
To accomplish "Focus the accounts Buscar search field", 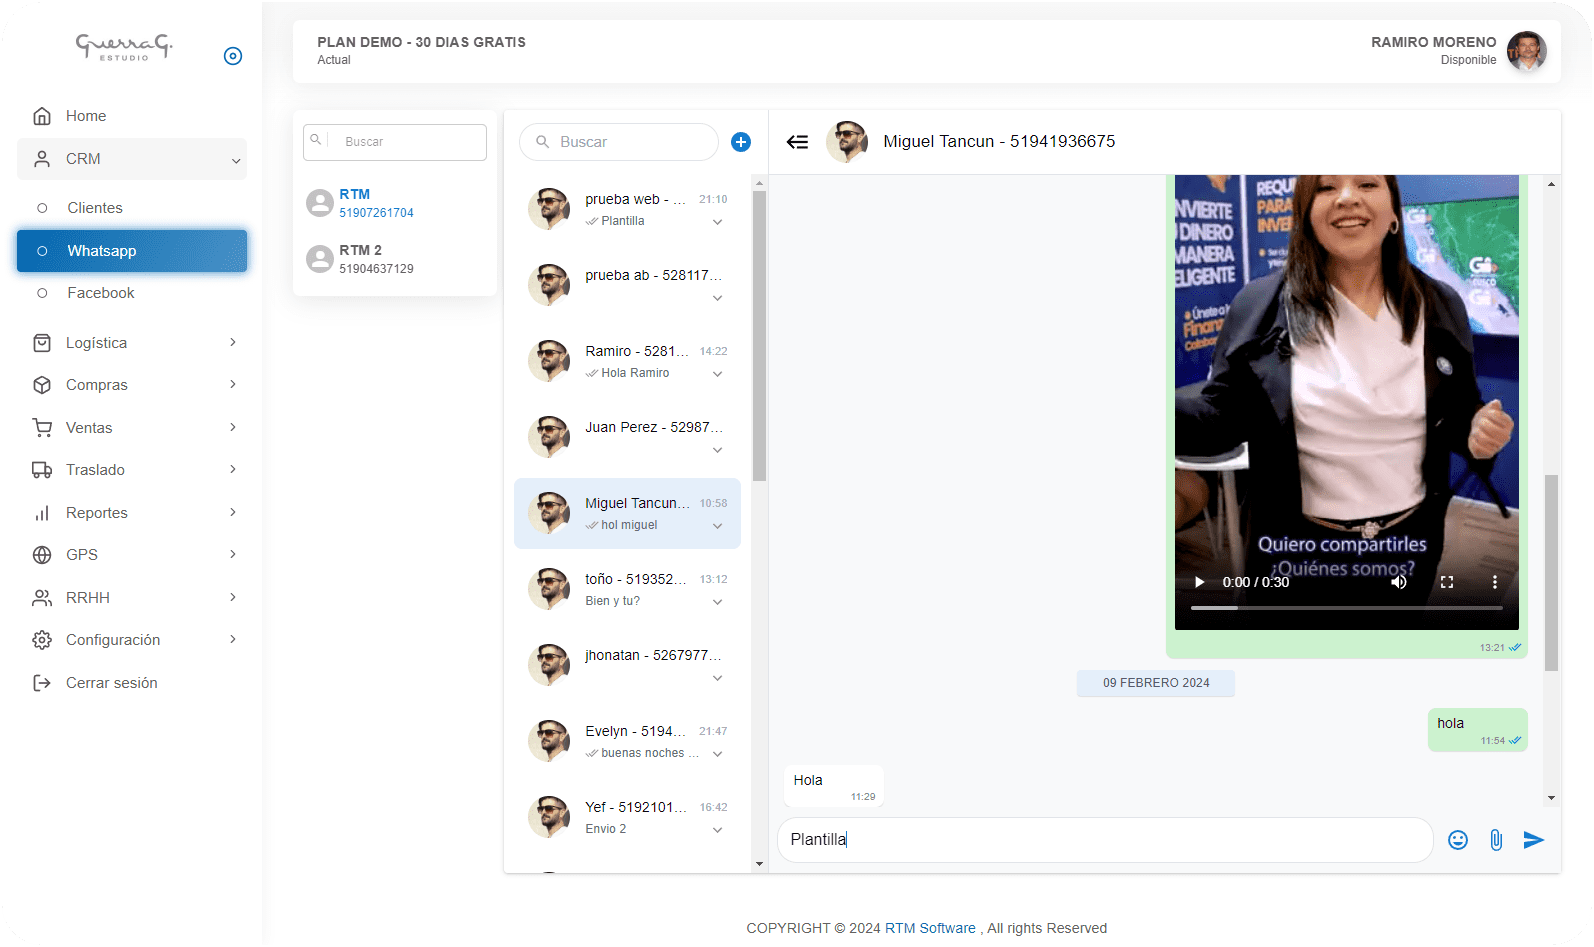I will click(395, 142).
